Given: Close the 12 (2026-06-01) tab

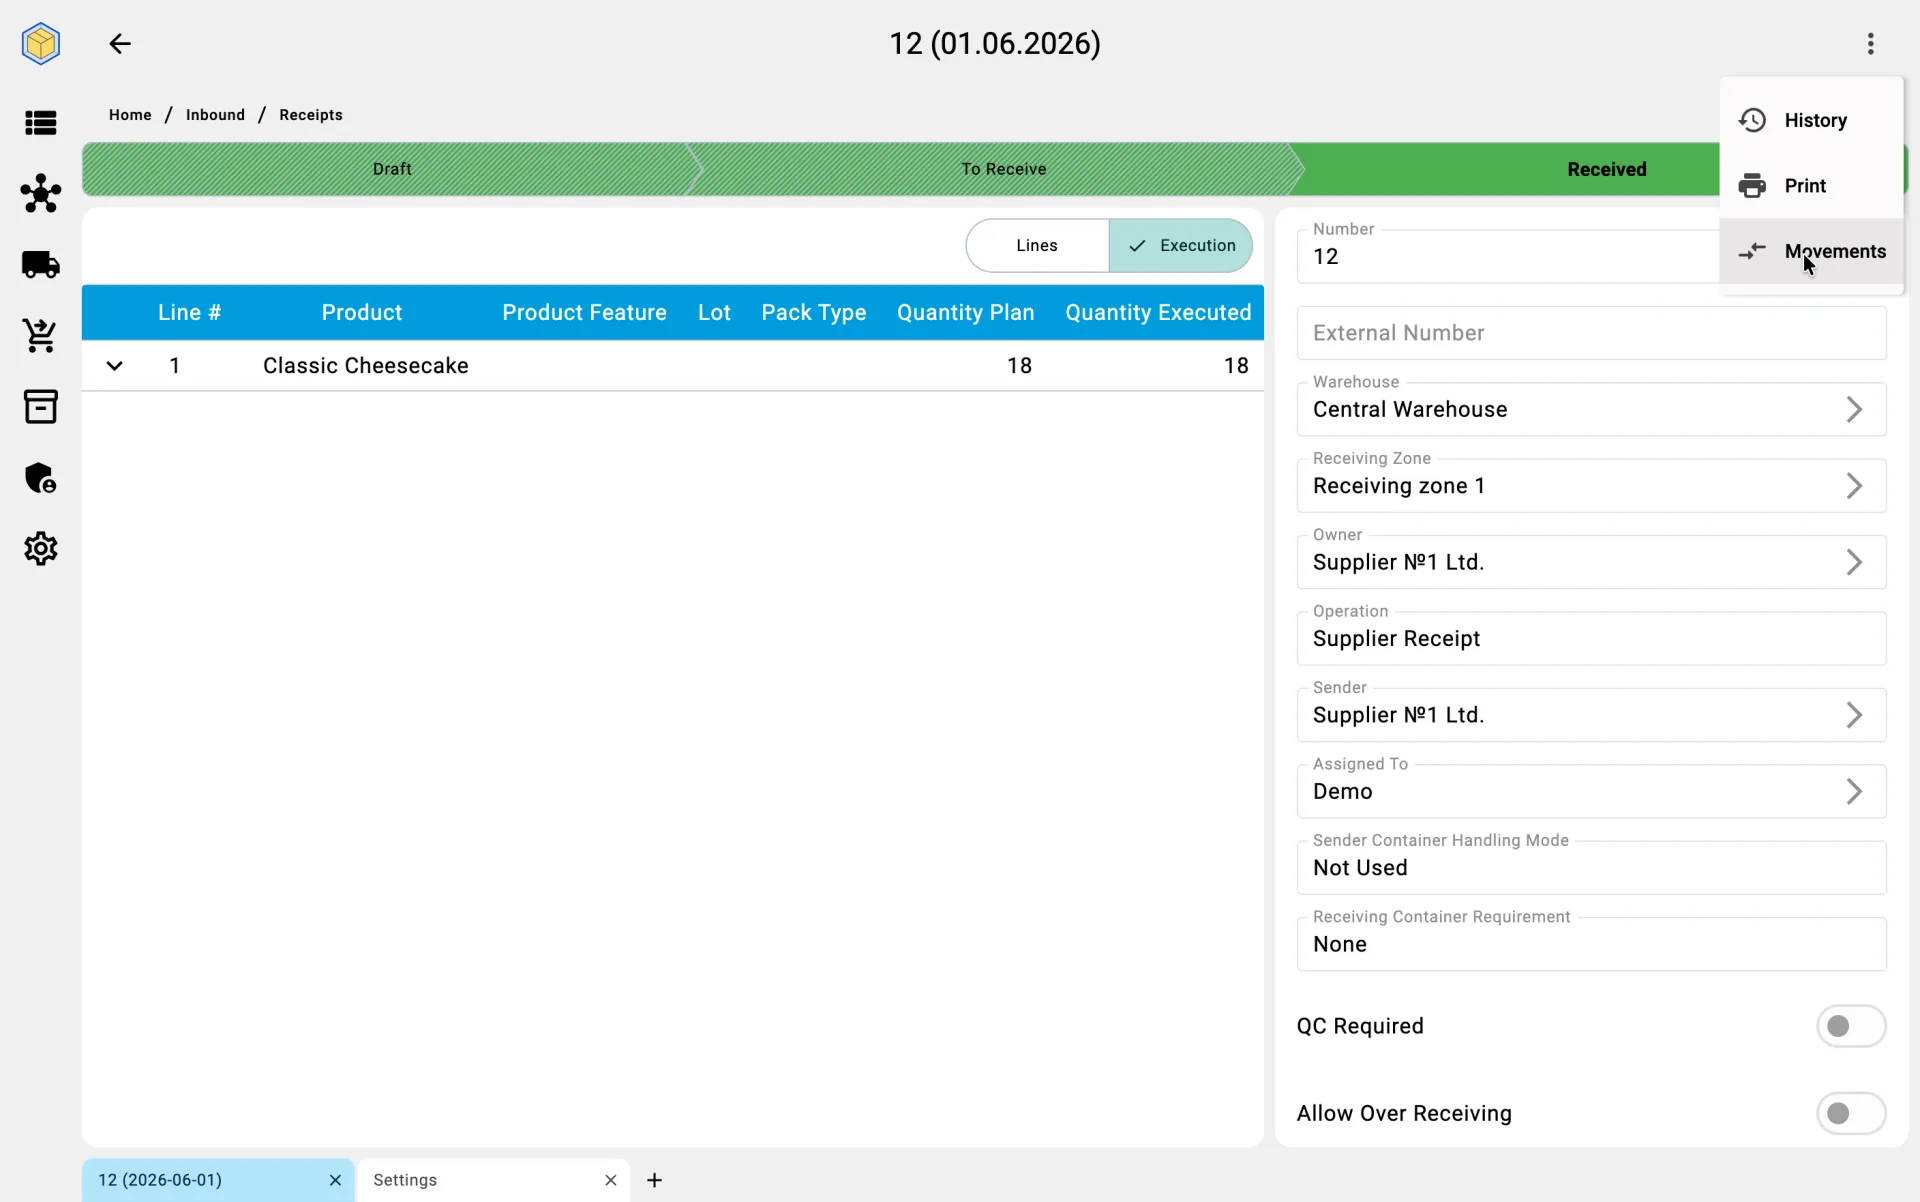Looking at the screenshot, I should point(335,1180).
